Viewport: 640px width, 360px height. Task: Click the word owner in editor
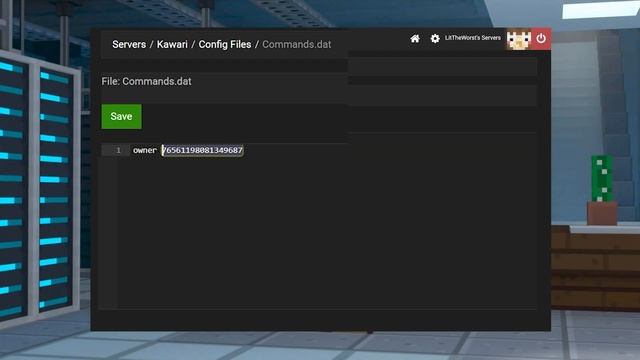(145, 150)
